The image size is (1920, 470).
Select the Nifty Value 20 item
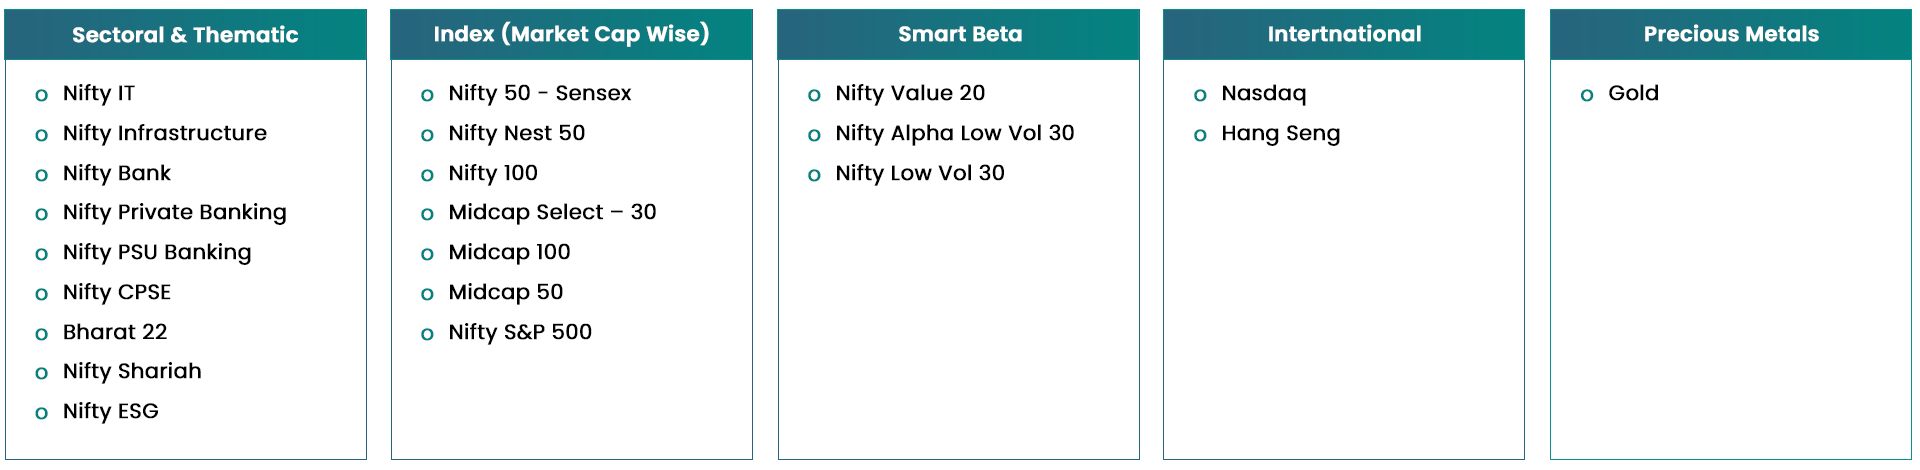pos(910,93)
